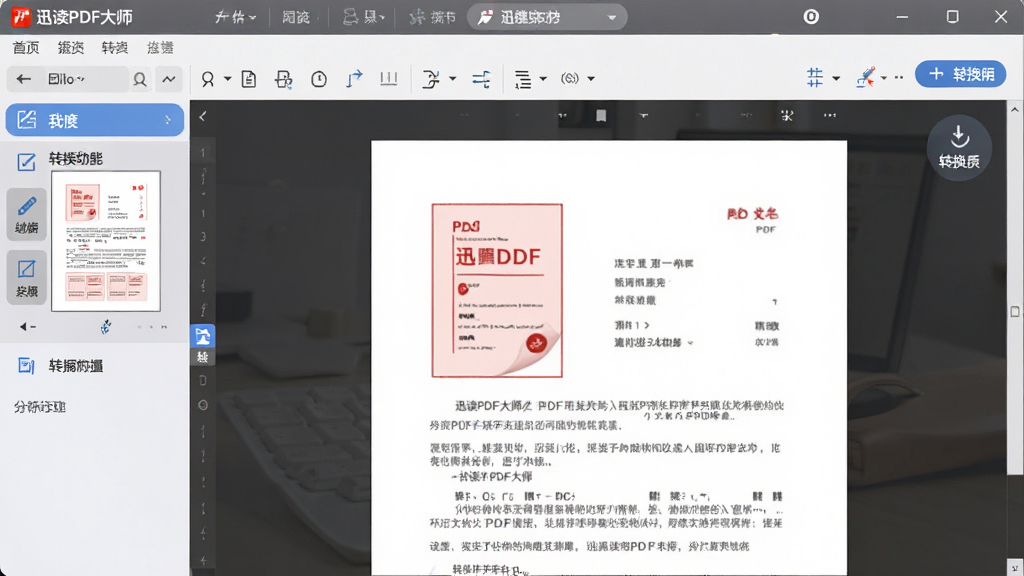Click the blue 我 sidebar button
The width and height of the screenshot is (1024, 576).
pyautogui.click(x=95, y=120)
